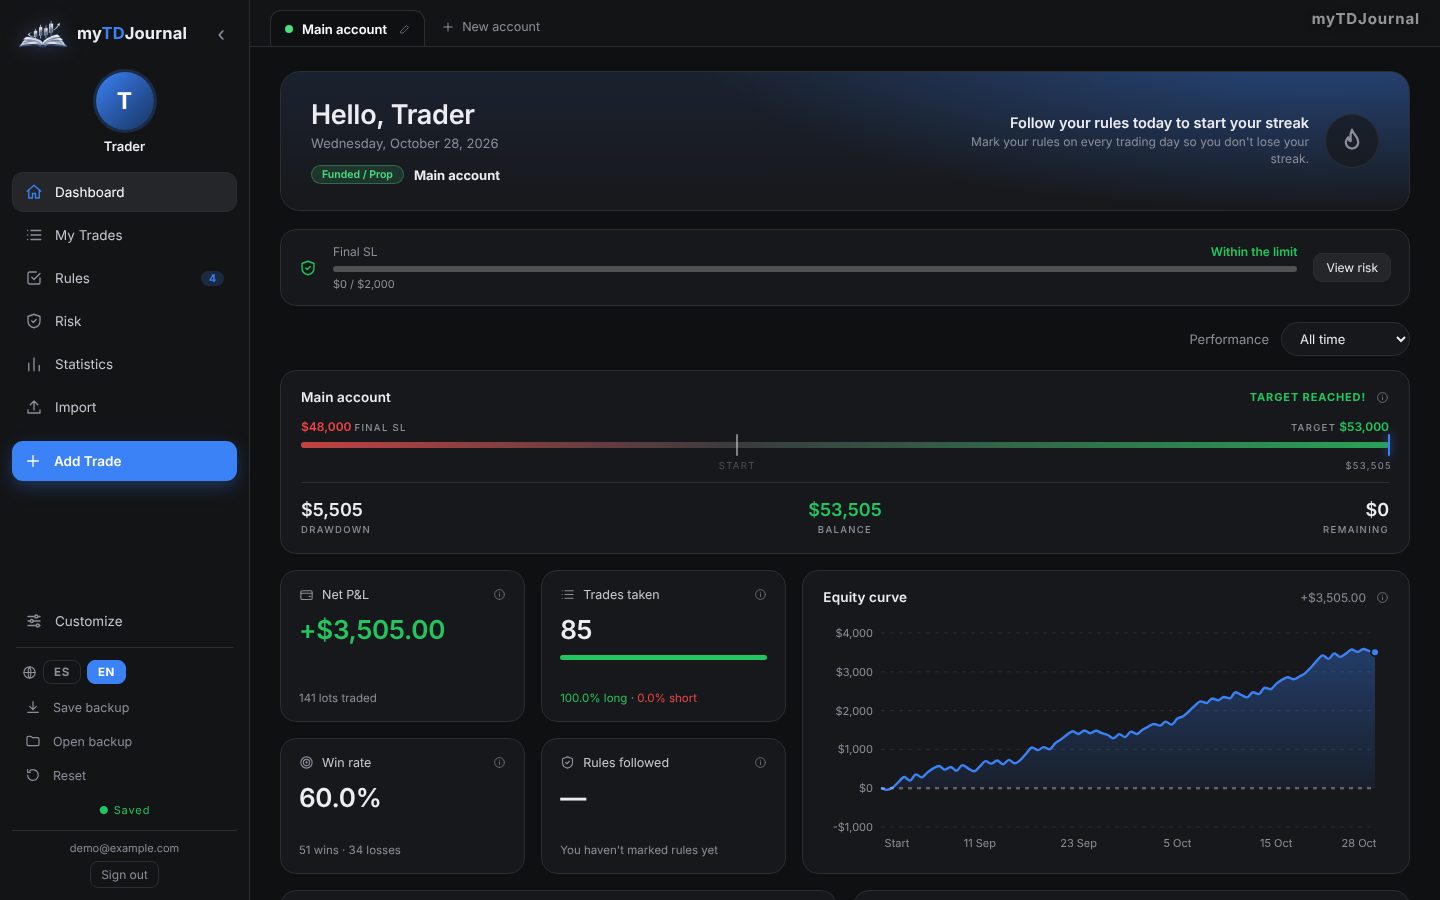Click the Final SL progress bar
The image size is (1440, 900).
(x=815, y=269)
